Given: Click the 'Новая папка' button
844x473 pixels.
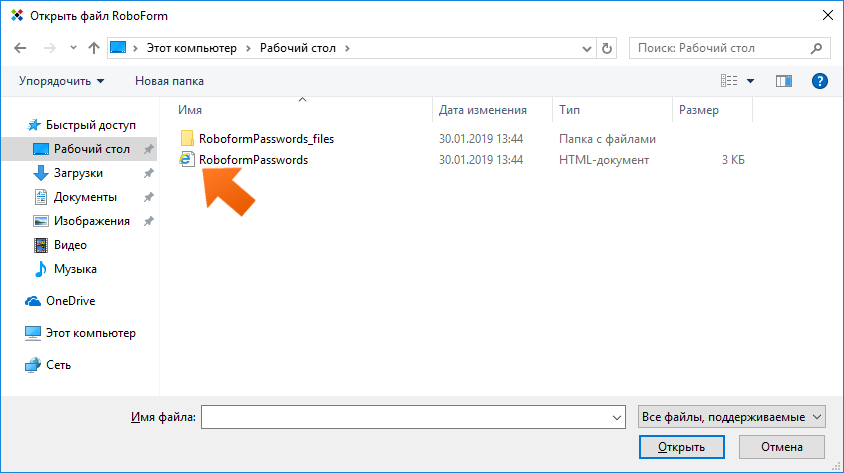Looking at the screenshot, I should pyautogui.click(x=169, y=81).
